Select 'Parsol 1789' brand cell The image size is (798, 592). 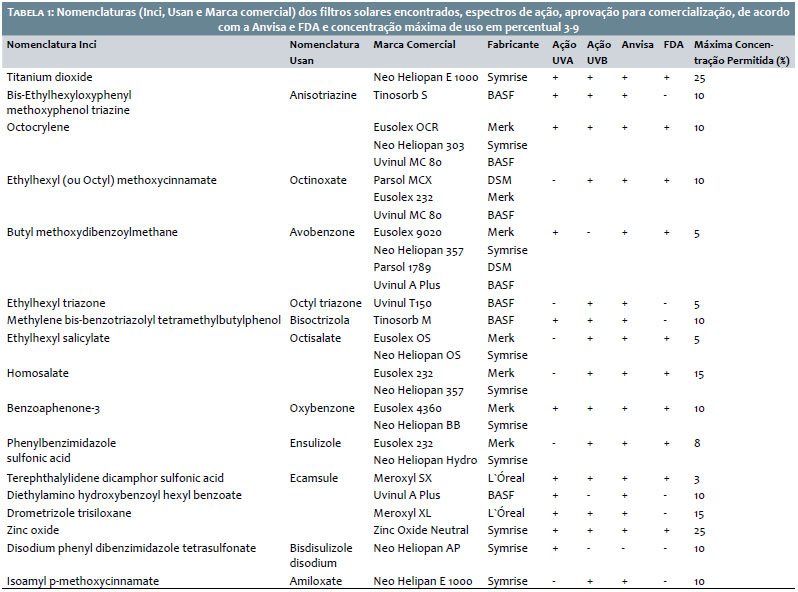tap(402, 268)
